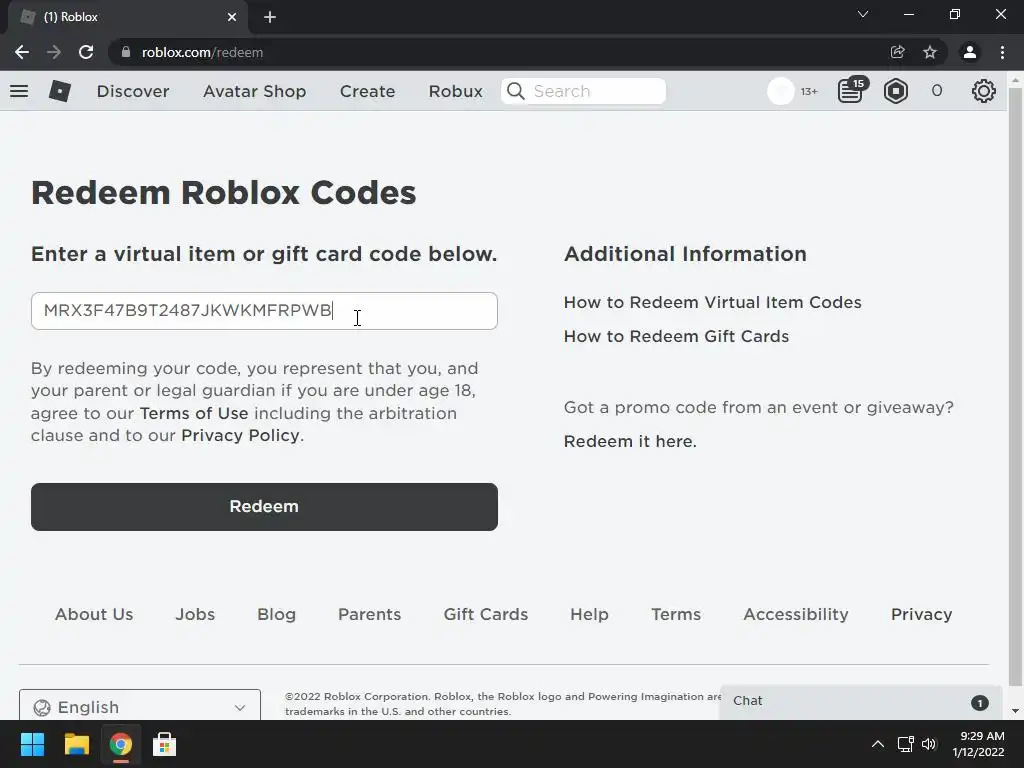
Task: Open How to Redeem Virtual Item Codes
Action: click(712, 302)
